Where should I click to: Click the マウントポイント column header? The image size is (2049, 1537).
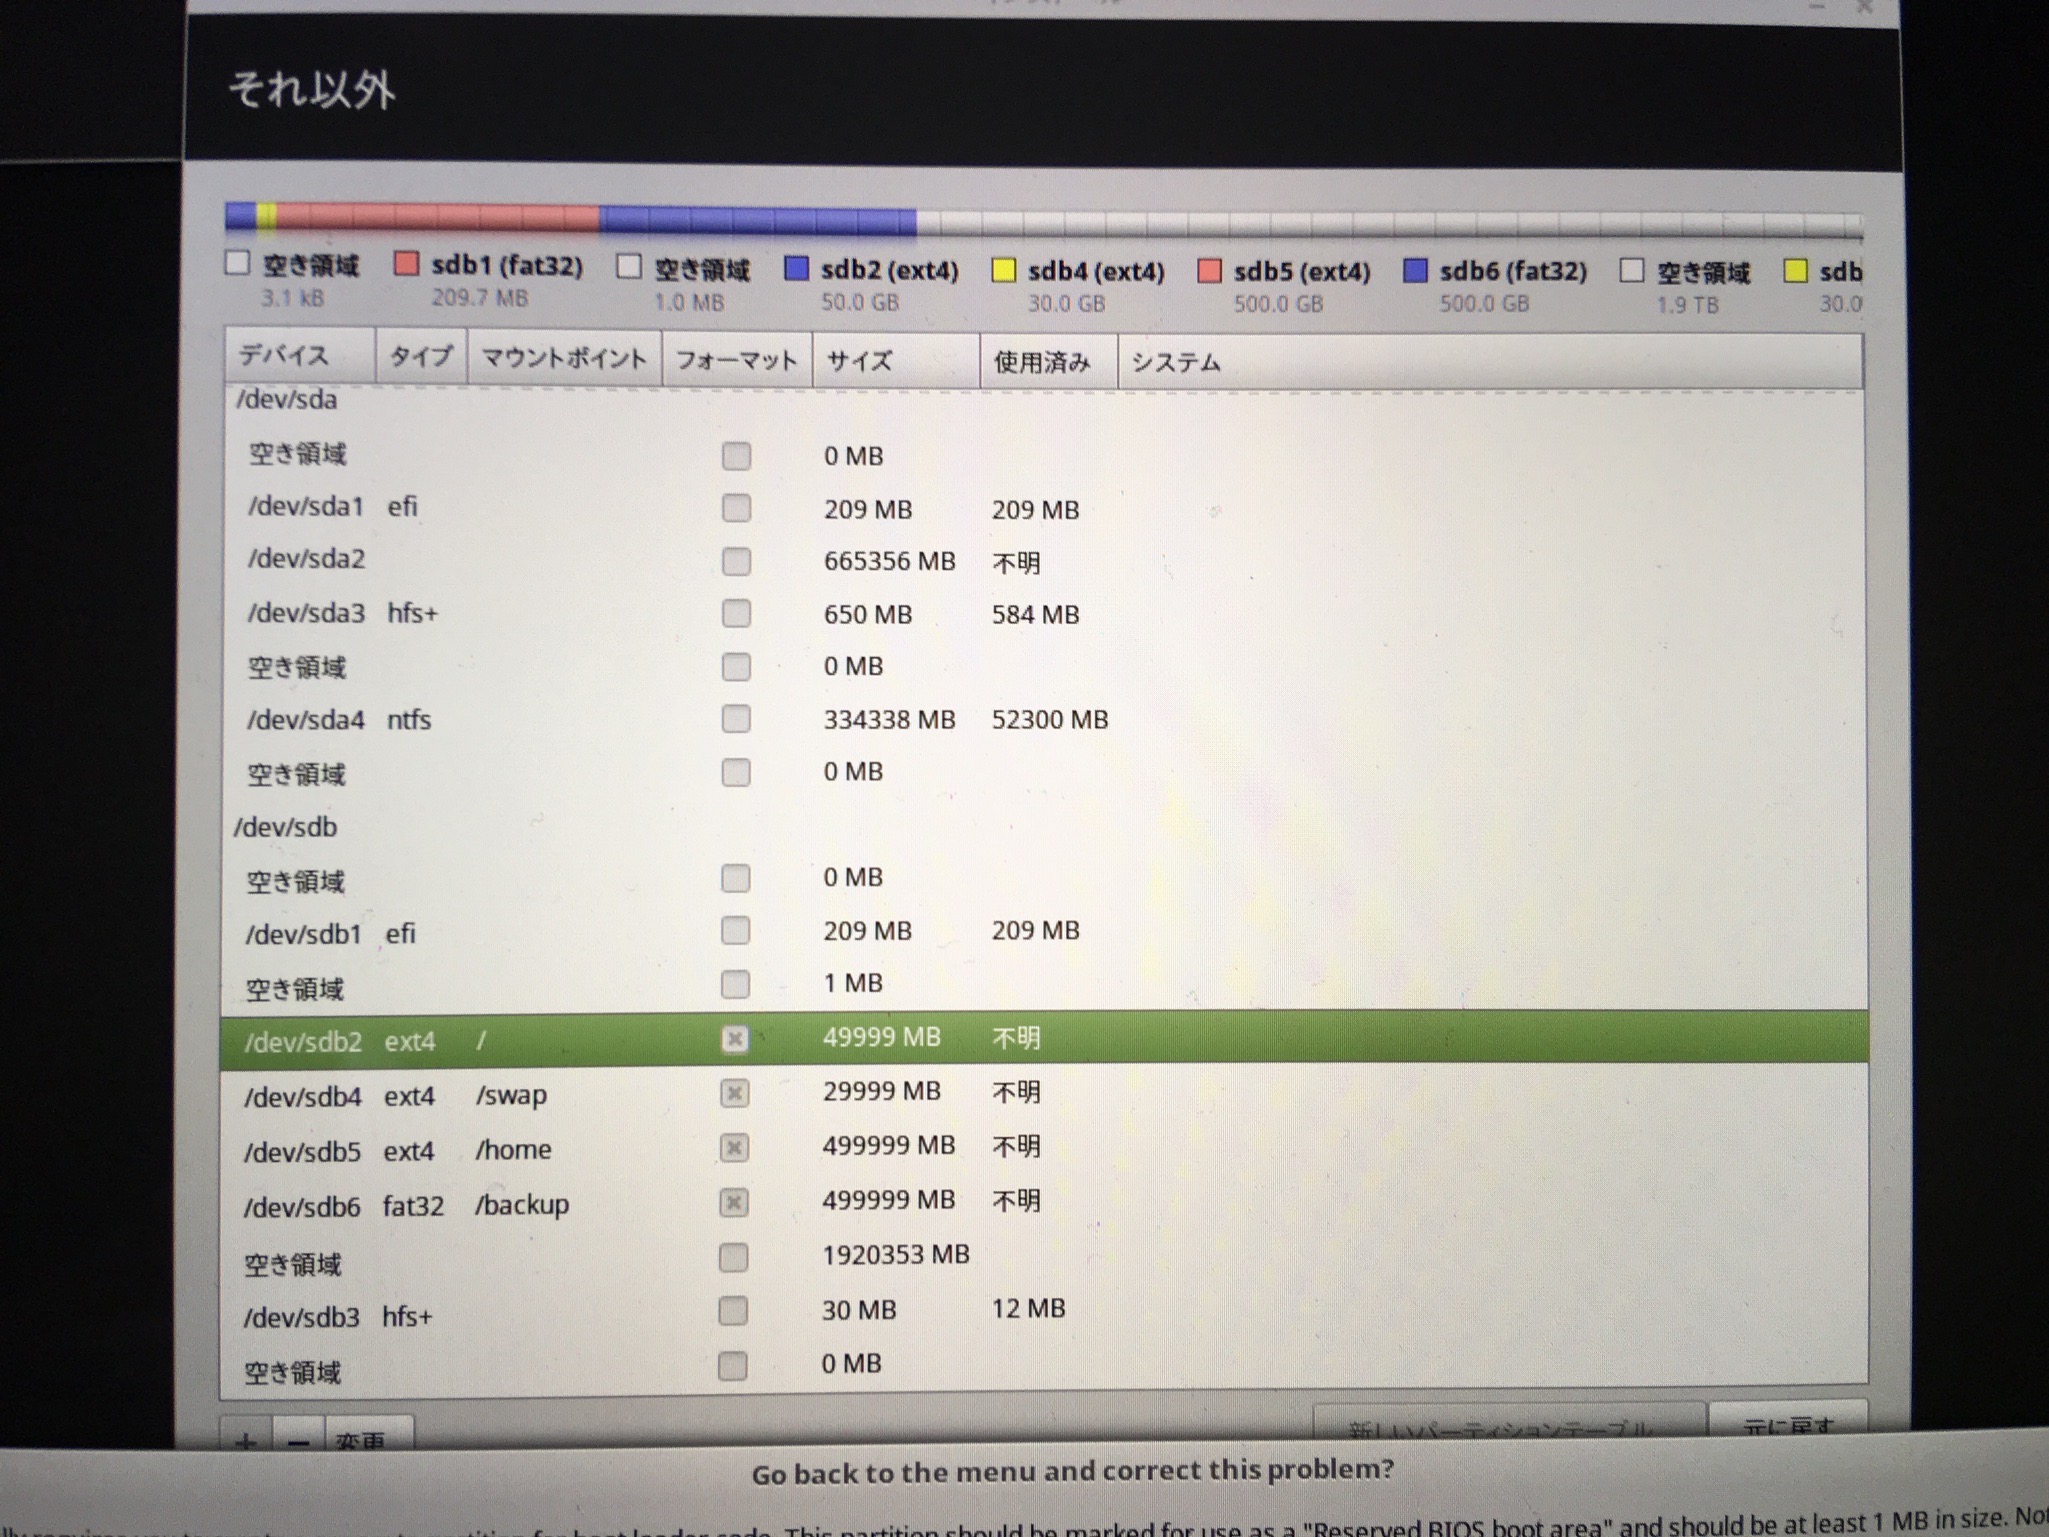pos(564,358)
